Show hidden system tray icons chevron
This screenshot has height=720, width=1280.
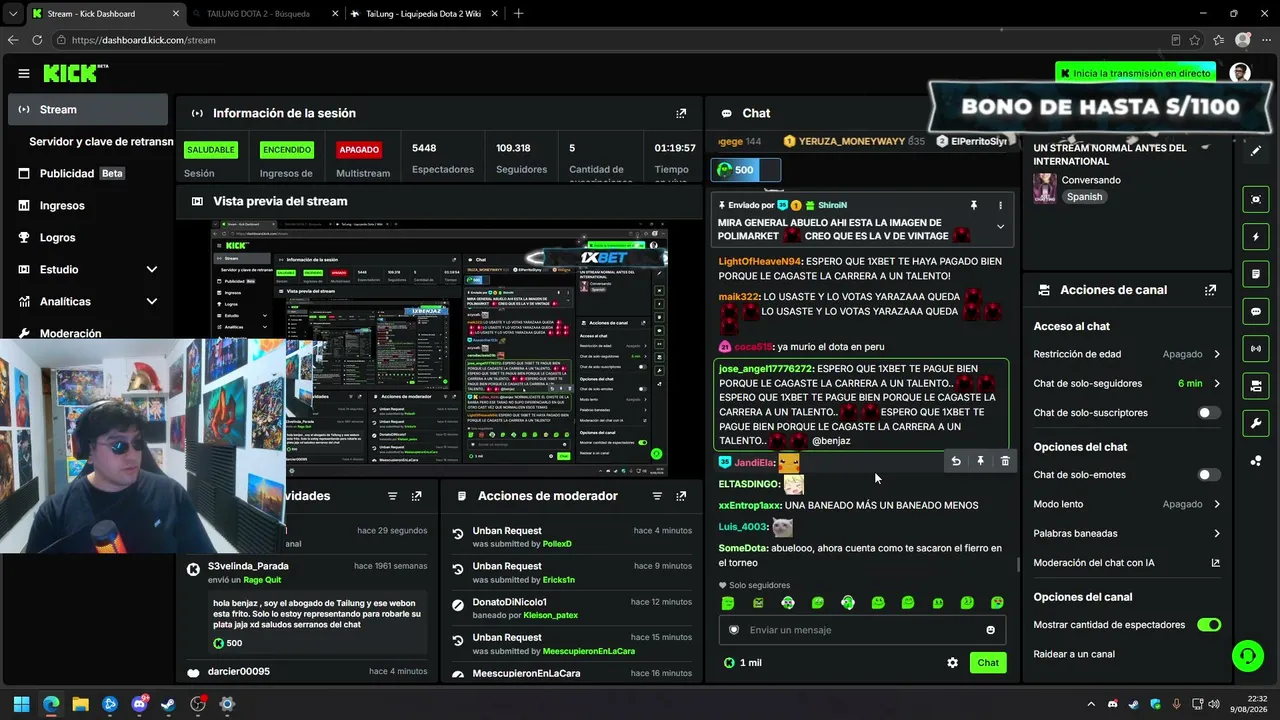tap(1092, 704)
